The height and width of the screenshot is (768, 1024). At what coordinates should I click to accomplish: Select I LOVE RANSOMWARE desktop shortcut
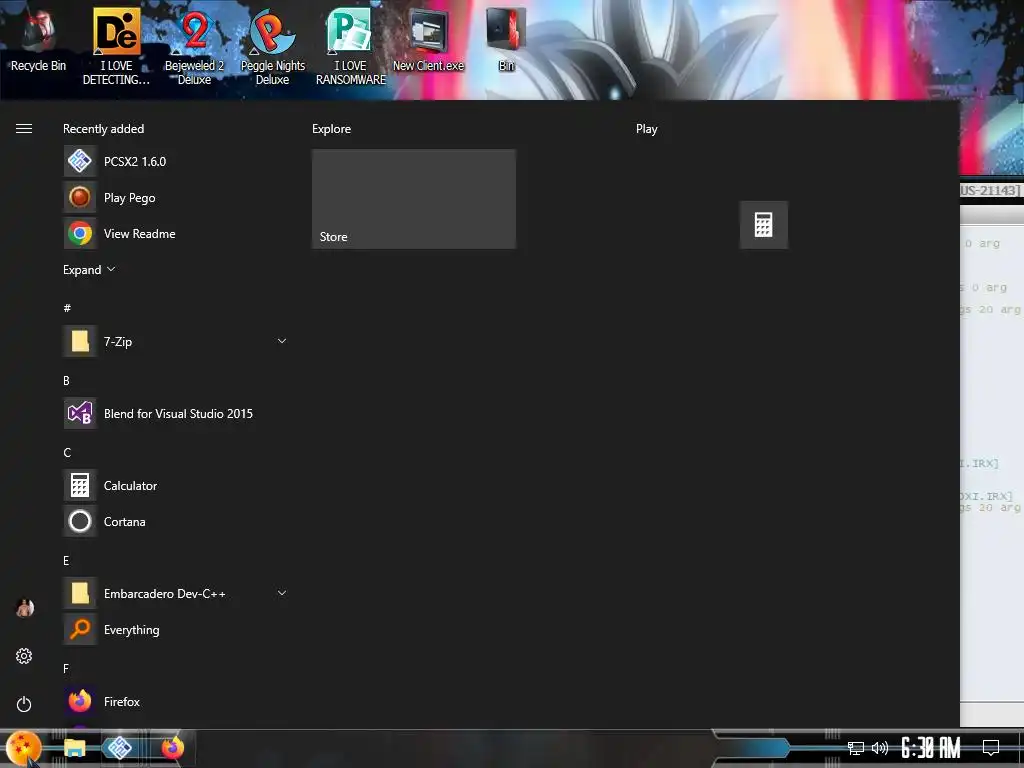351,46
